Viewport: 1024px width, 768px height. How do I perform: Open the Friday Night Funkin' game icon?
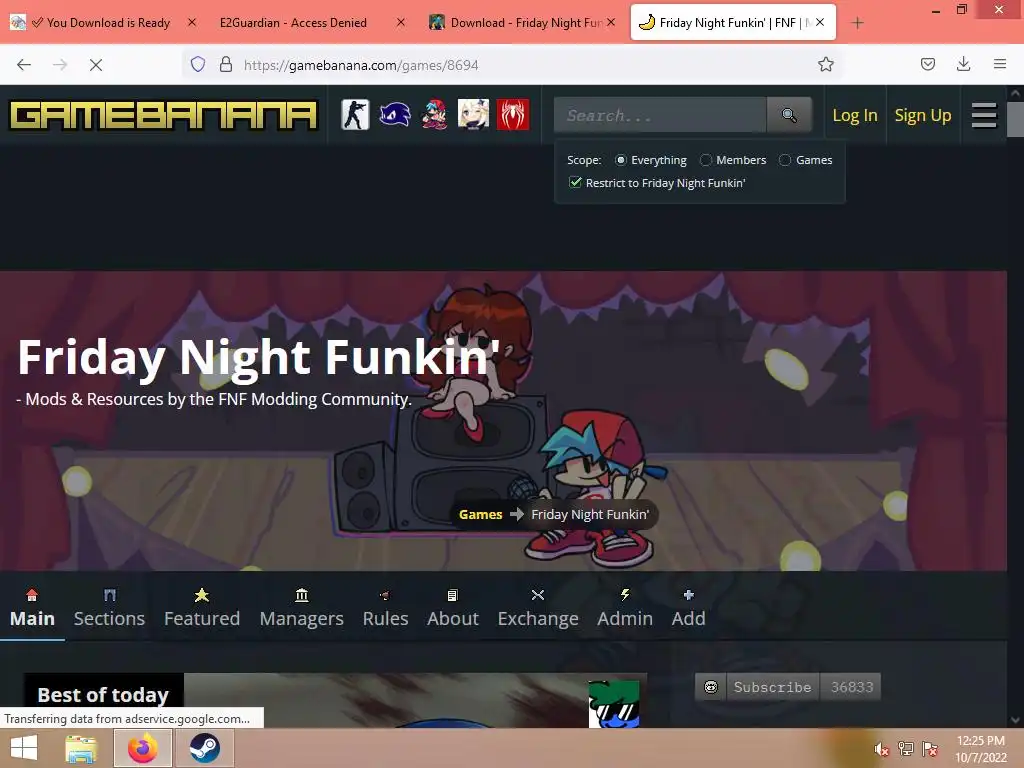[x=434, y=115]
